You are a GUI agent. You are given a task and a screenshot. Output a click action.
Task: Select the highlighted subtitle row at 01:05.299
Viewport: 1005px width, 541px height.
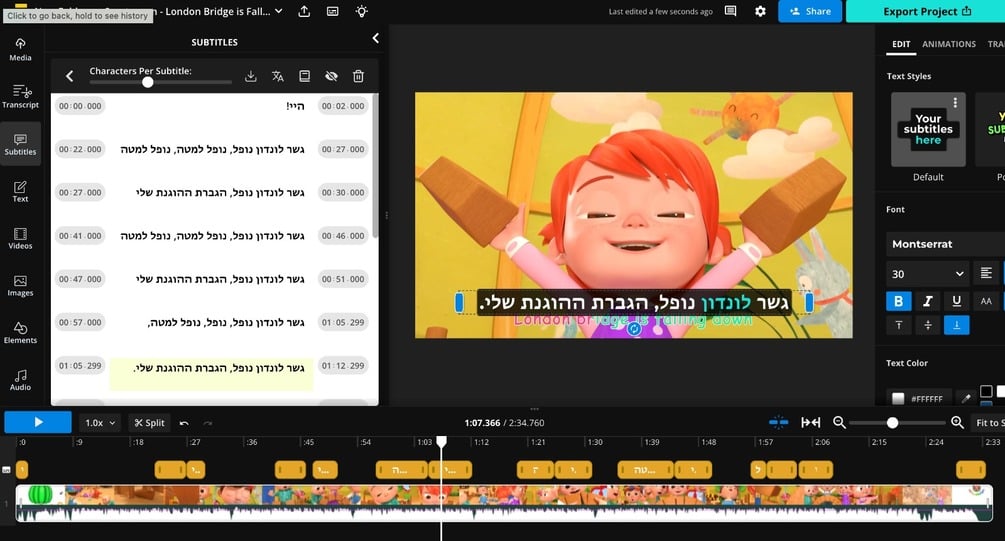click(x=212, y=374)
